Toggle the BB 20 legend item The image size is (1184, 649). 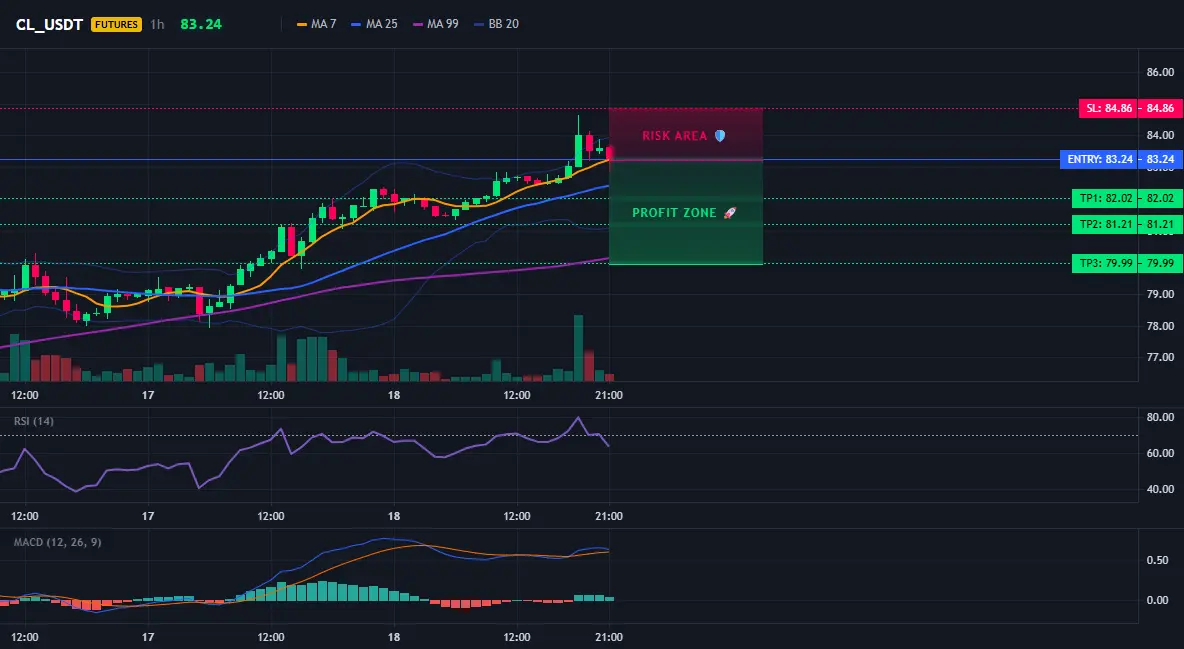[x=496, y=24]
